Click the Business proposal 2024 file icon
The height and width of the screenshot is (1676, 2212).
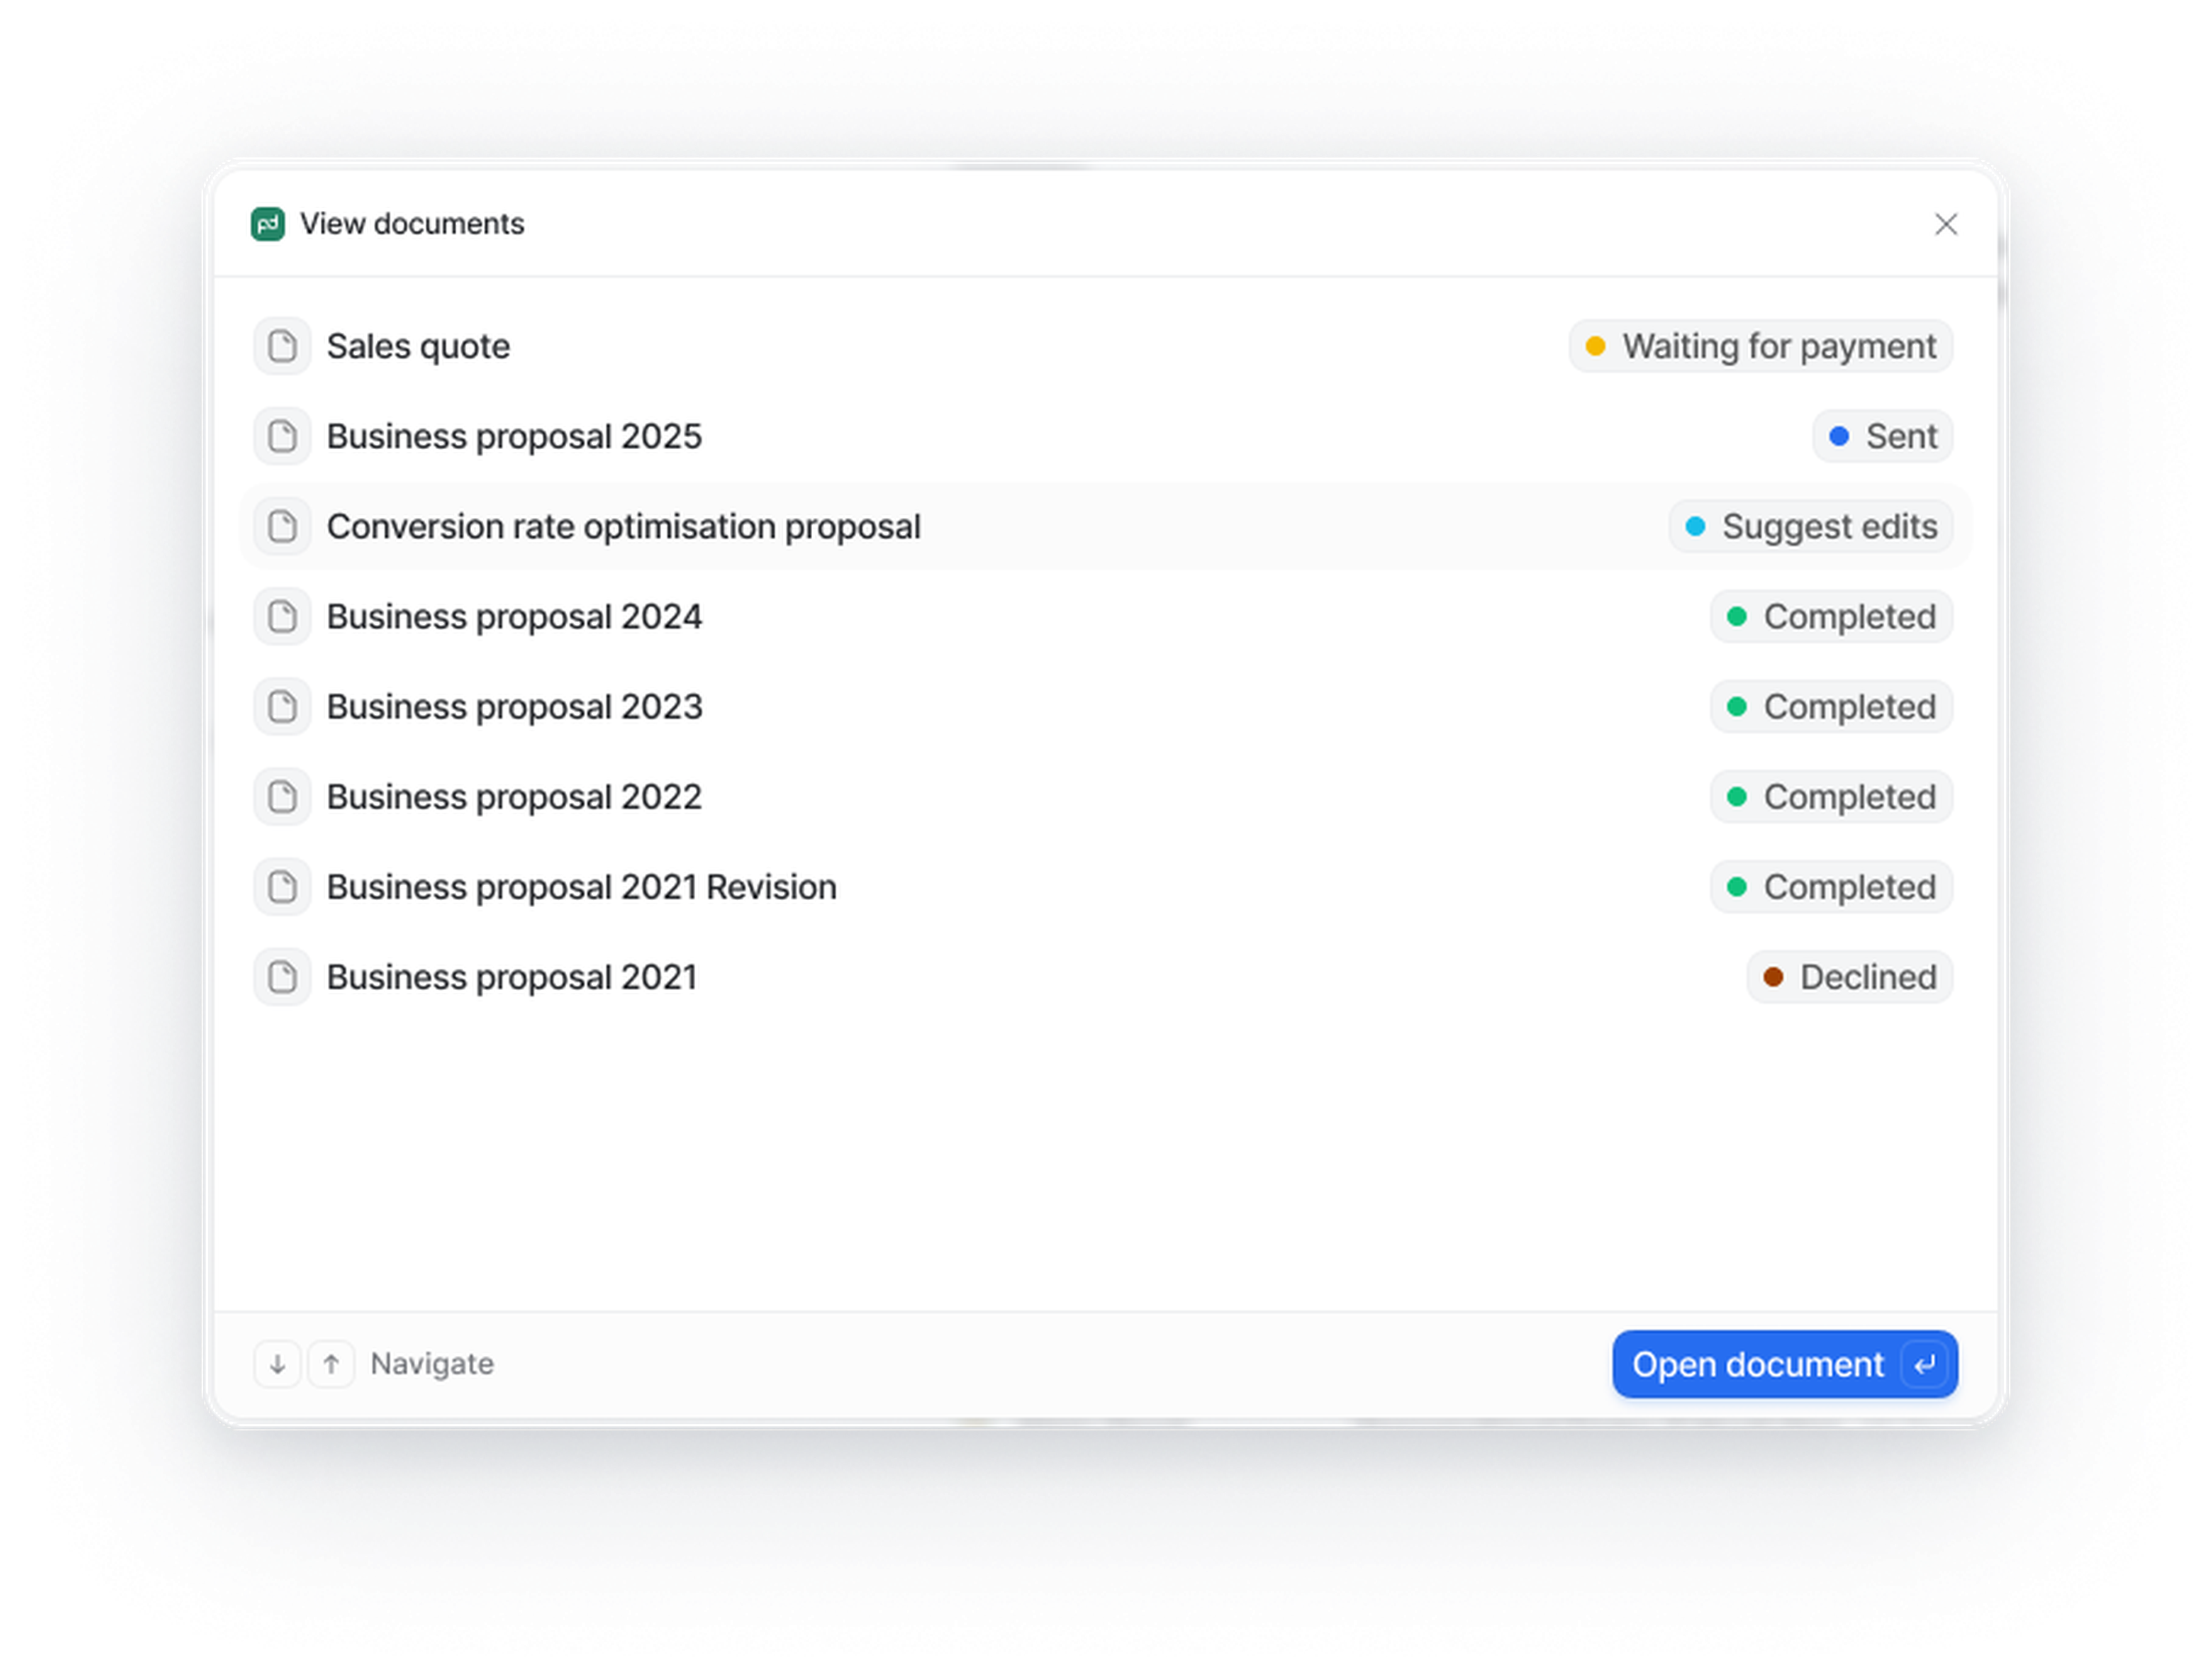[282, 616]
